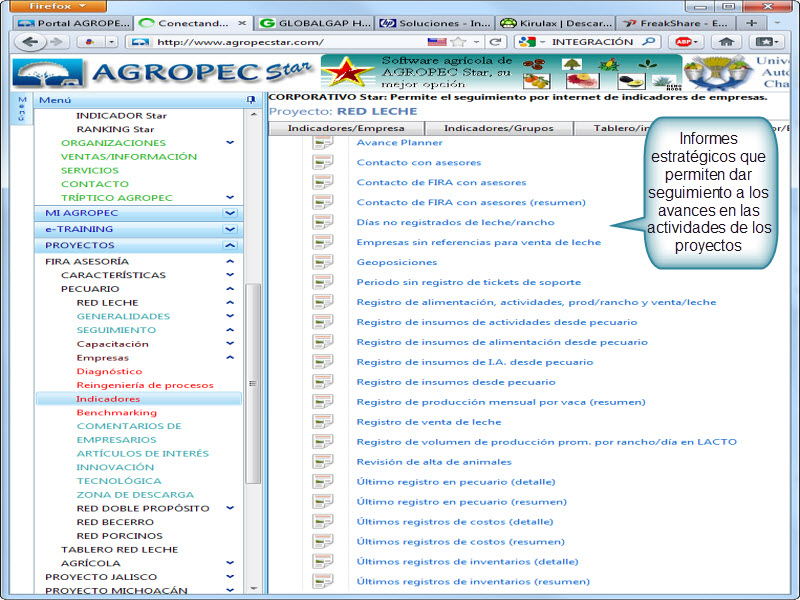Viewport: 800px width, 600px height.
Task: Expand the e-TRAINING section arrow
Action: 230,229
